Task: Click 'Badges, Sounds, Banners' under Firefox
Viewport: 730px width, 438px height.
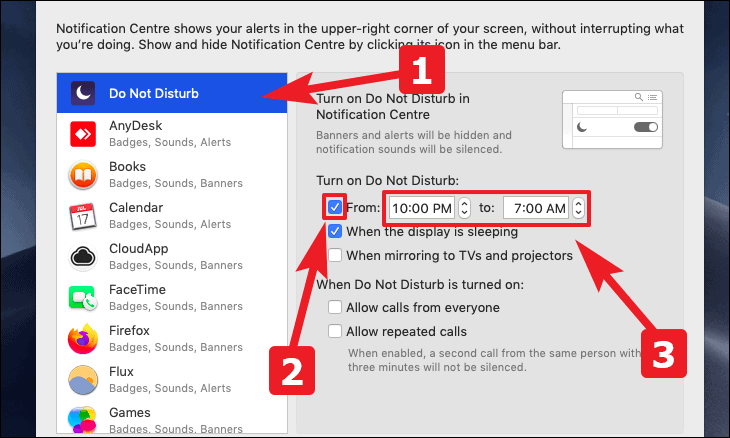Action: (176, 347)
